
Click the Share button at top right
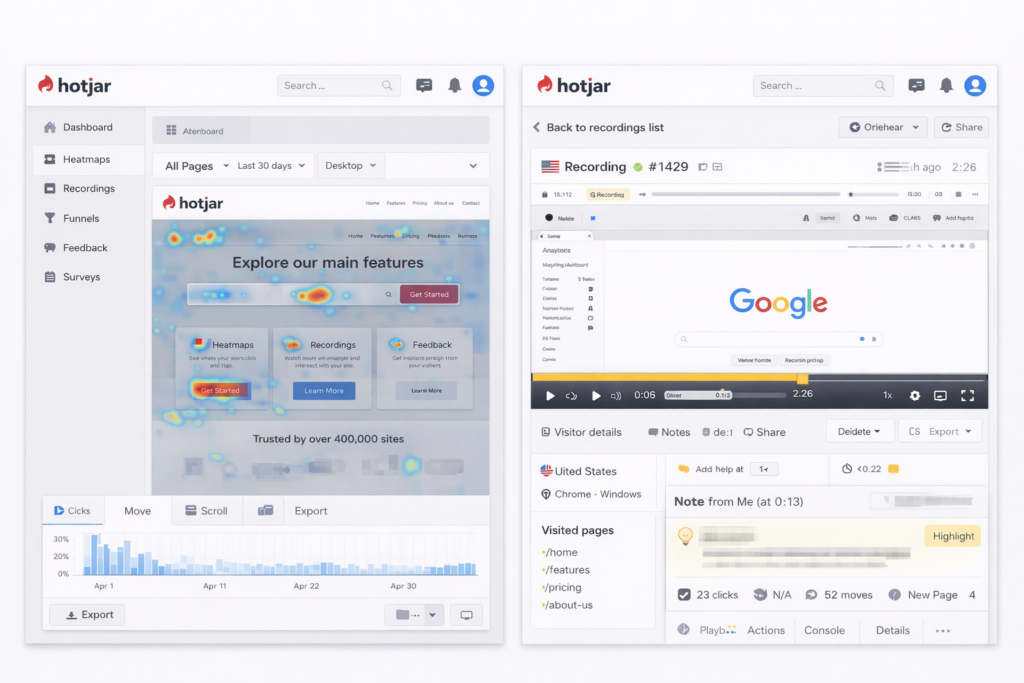(x=960, y=127)
